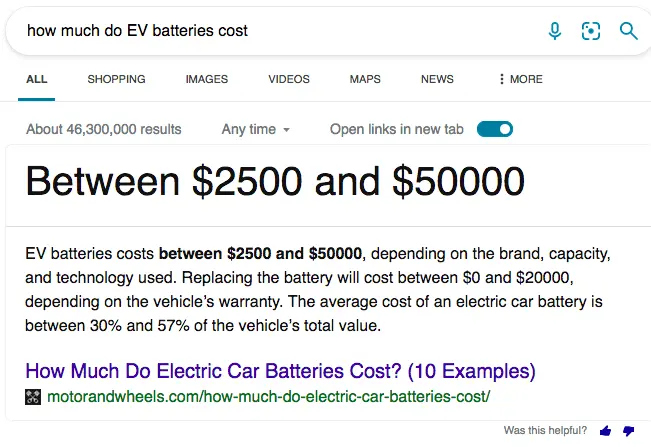Screen dimensions: 651x447
Task: Open the Videos tab
Action: (289, 79)
